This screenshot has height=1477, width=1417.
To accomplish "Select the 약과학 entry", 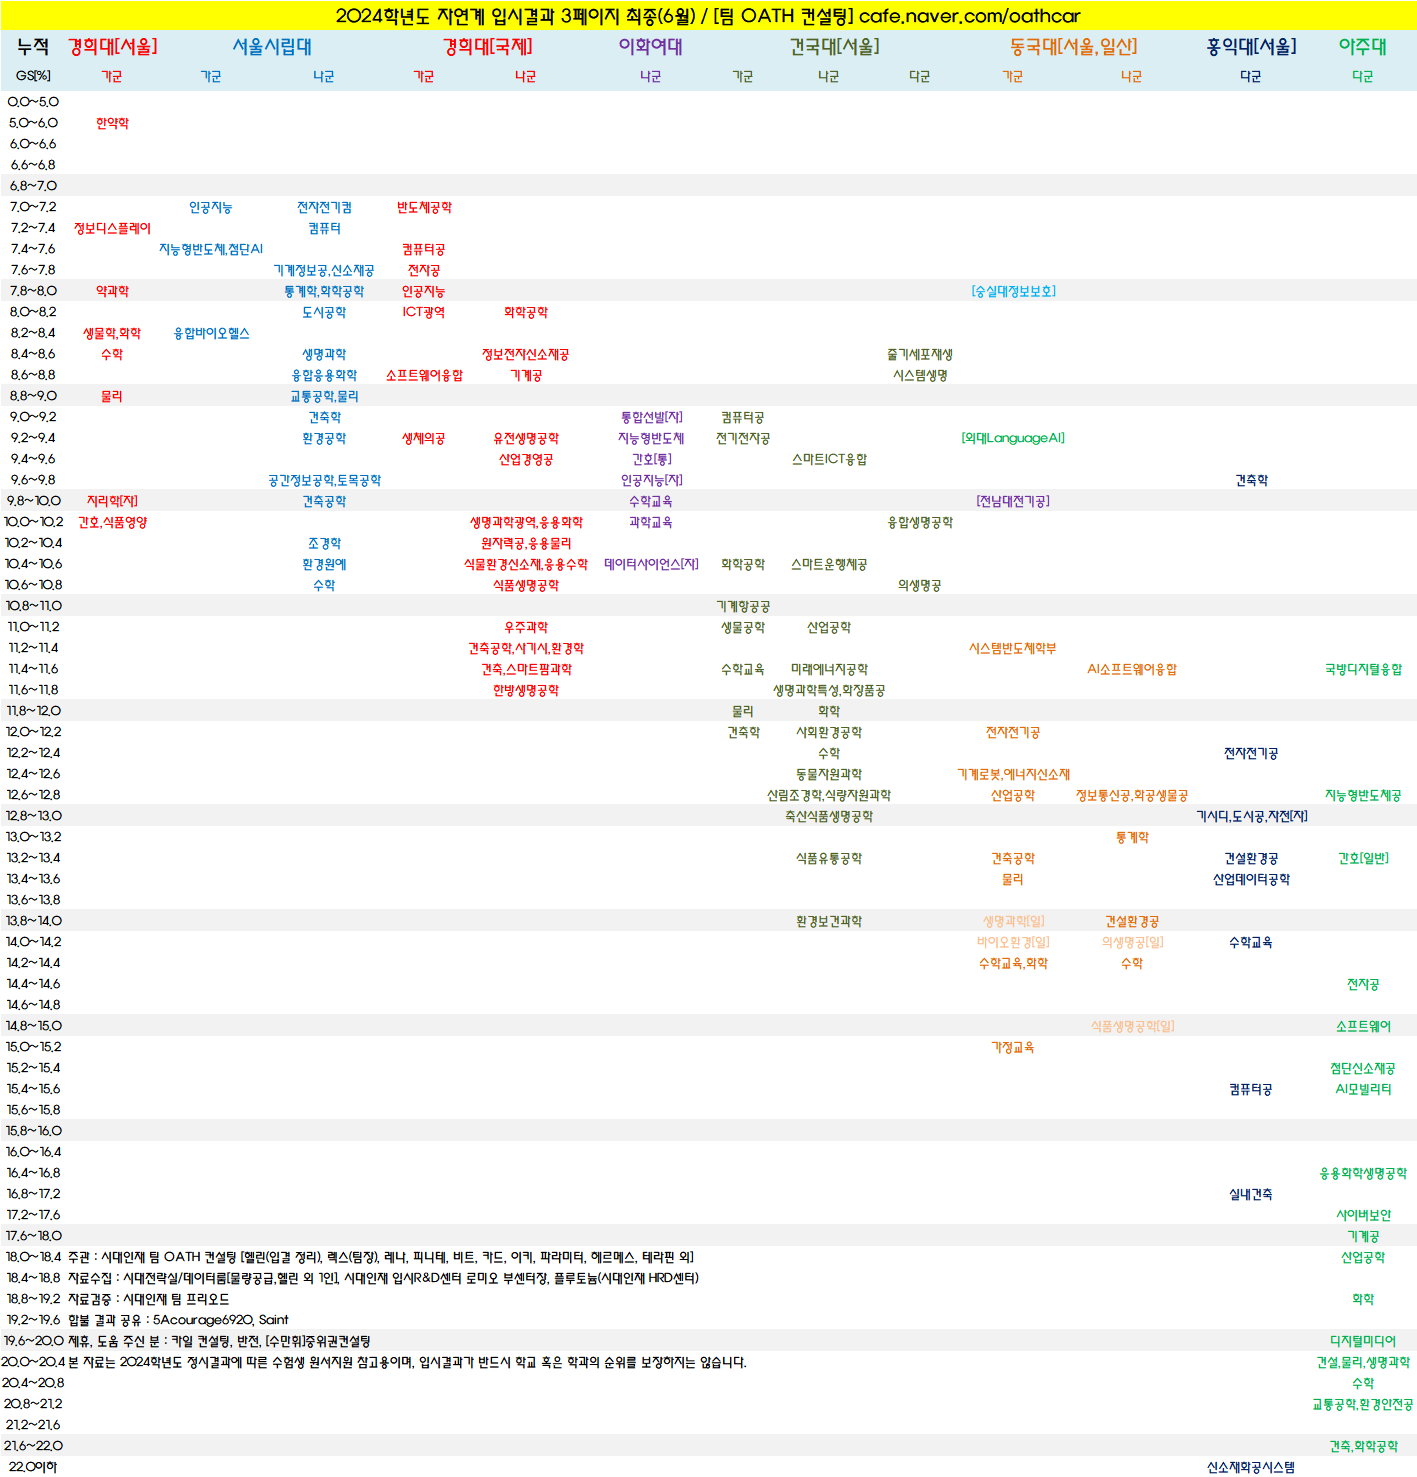I will tap(112, 291).
